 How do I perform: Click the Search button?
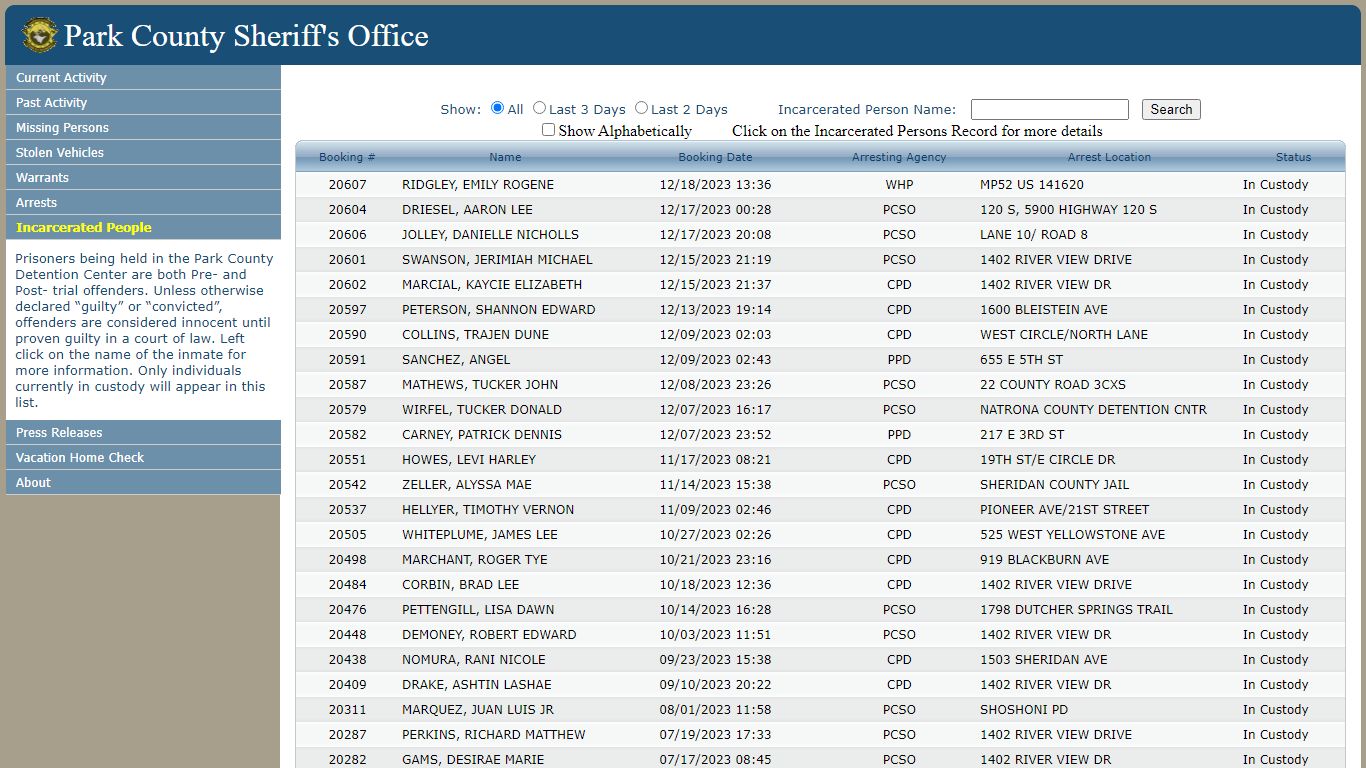click(1171, 110)
